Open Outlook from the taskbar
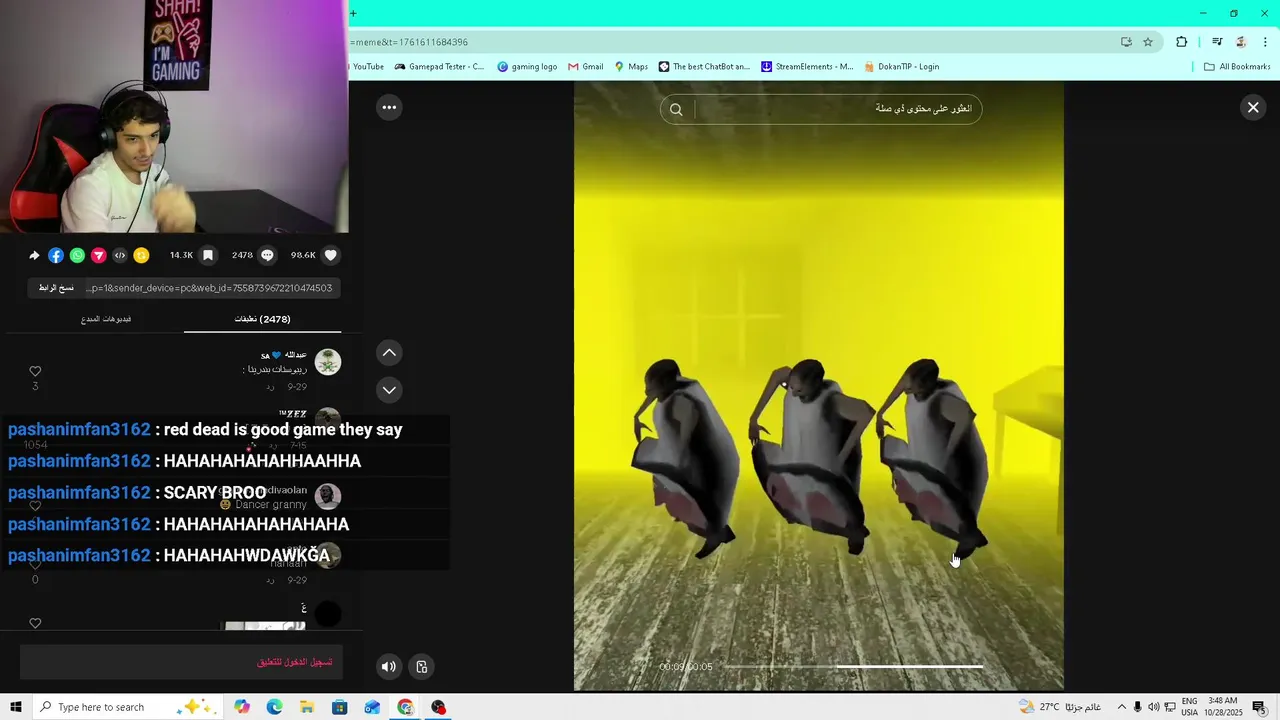 (372, 707)
